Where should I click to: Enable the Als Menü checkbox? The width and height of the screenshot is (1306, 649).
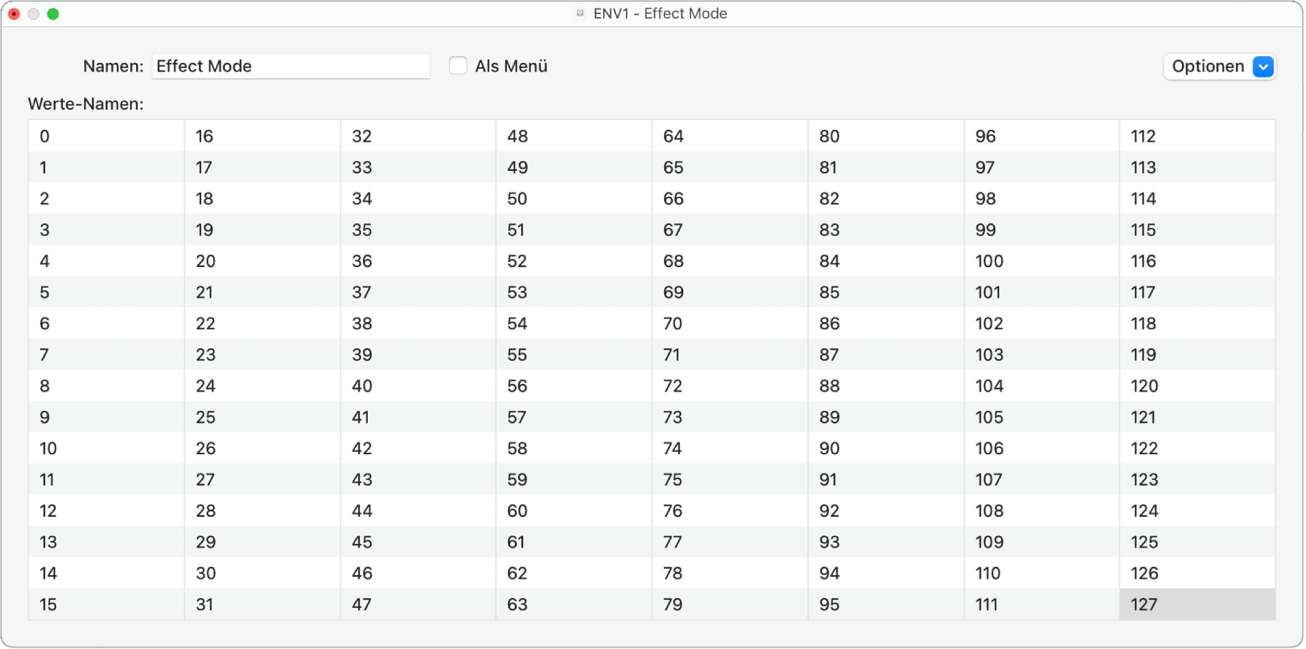point(458,66)
